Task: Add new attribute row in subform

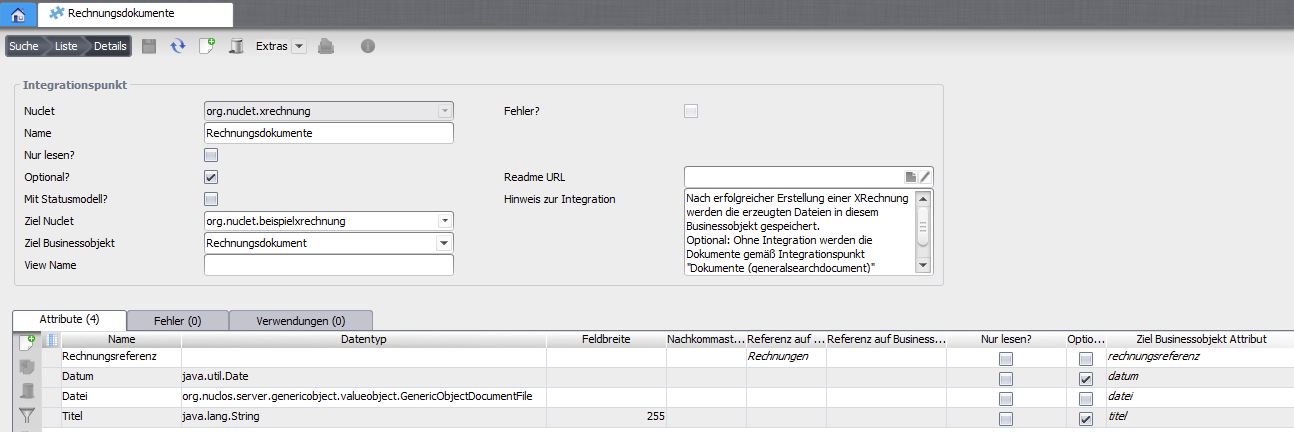Action: tap(28, 342)
